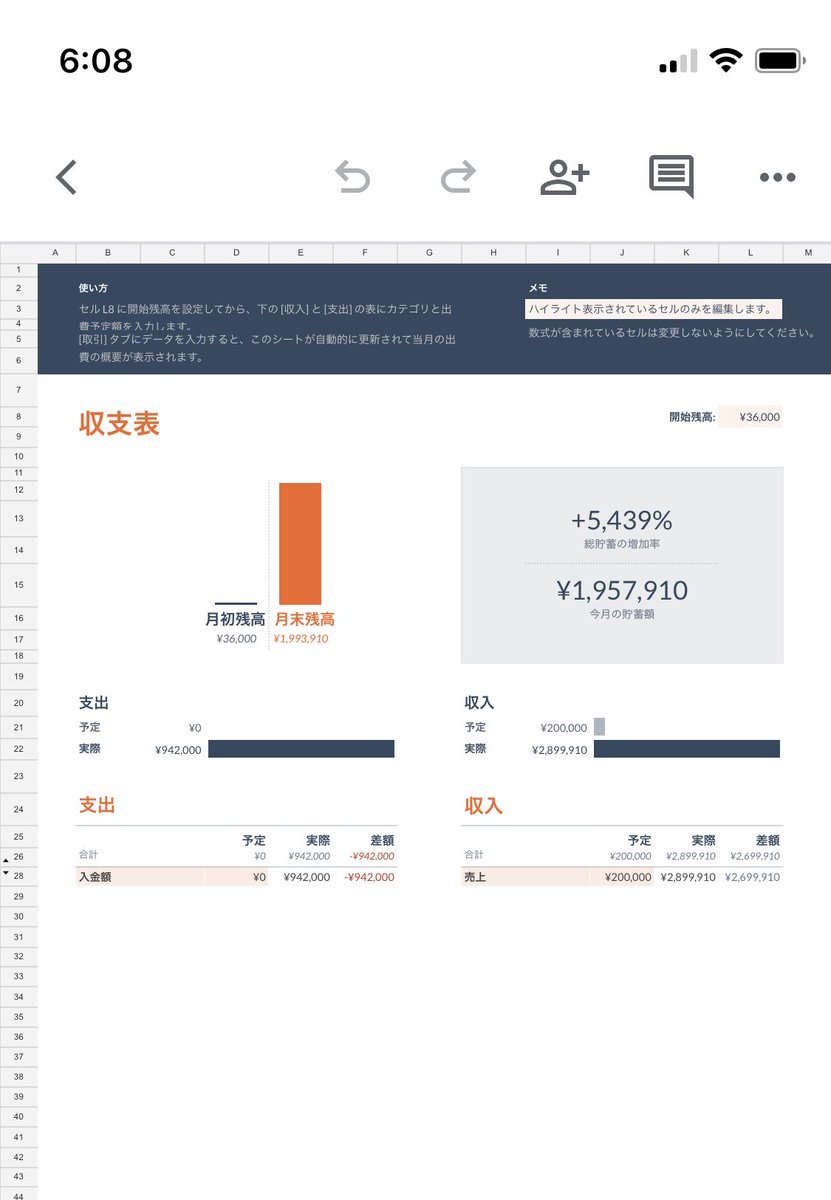This screenshot has height=1200, width=831.
Task: Tap the back arrow icon
Action: (66, 177)
